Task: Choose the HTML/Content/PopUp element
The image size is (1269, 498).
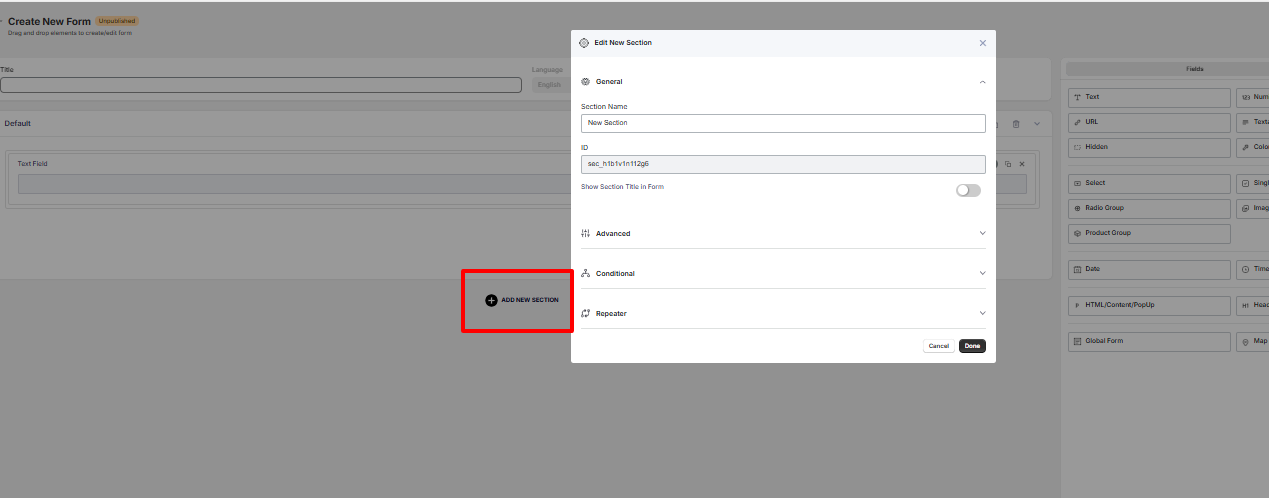Action: pos(1149,305)
